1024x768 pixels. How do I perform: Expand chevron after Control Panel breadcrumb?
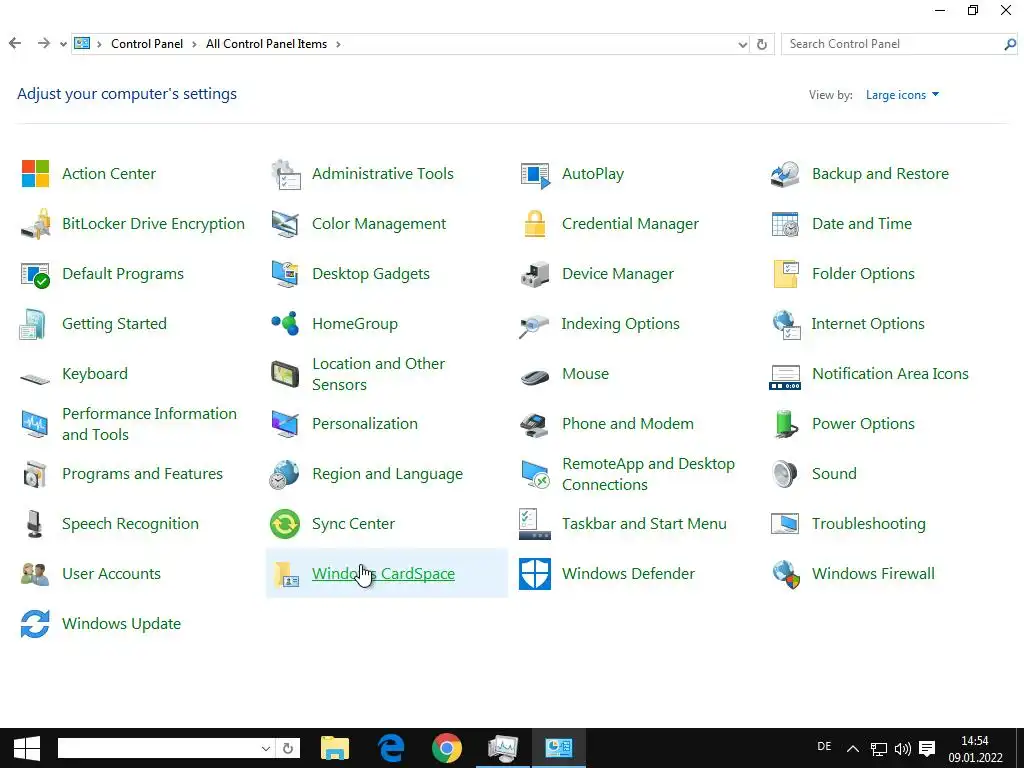194,44
